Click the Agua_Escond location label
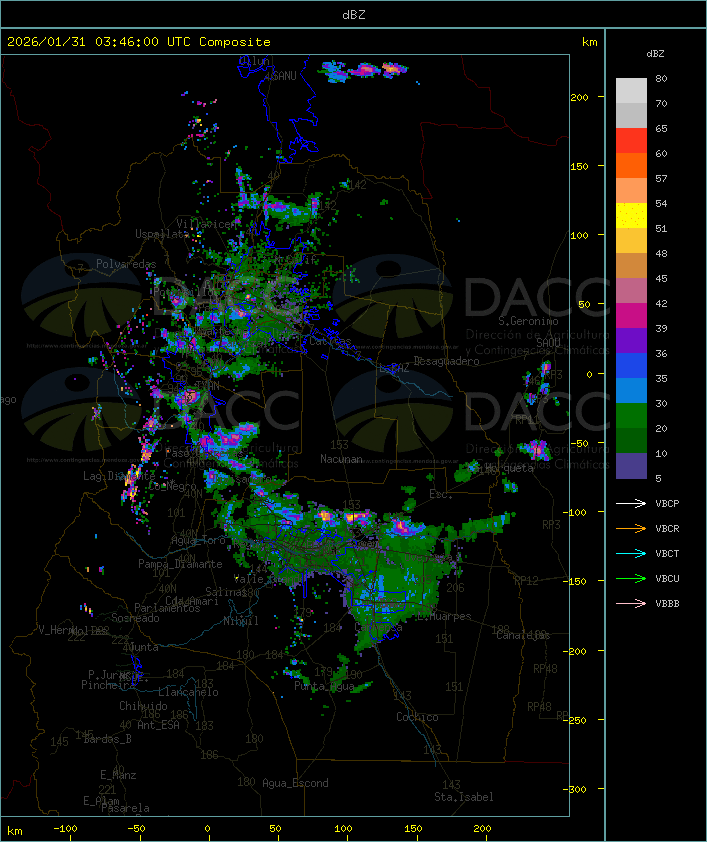This screenshot has width=707, height=842. [295, 783]
